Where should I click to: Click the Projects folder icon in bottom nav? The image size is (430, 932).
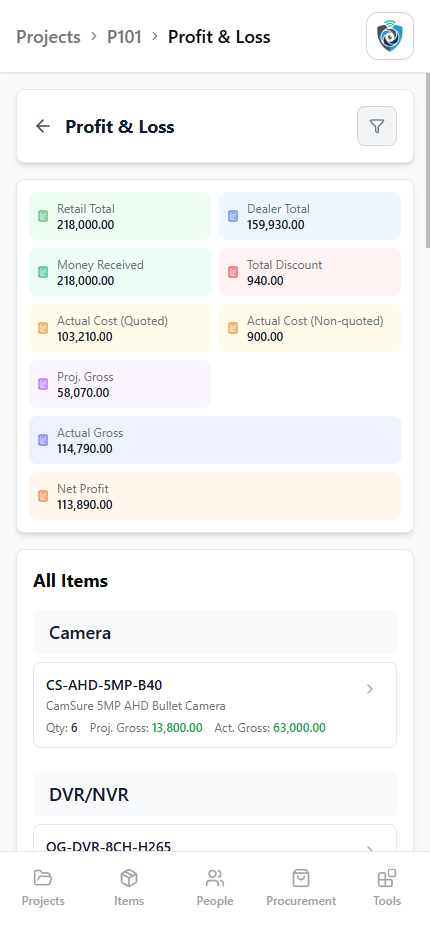43,878
